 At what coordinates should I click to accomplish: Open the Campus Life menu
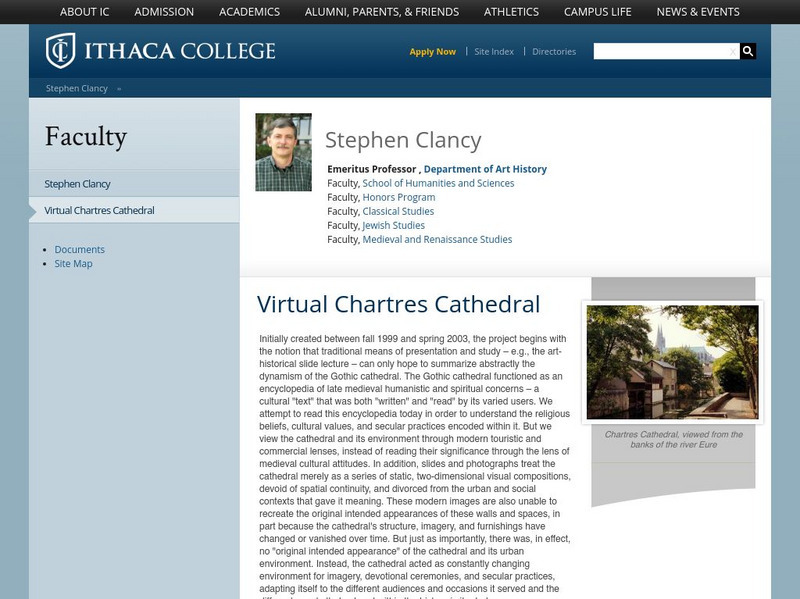(x=598, y=12)
